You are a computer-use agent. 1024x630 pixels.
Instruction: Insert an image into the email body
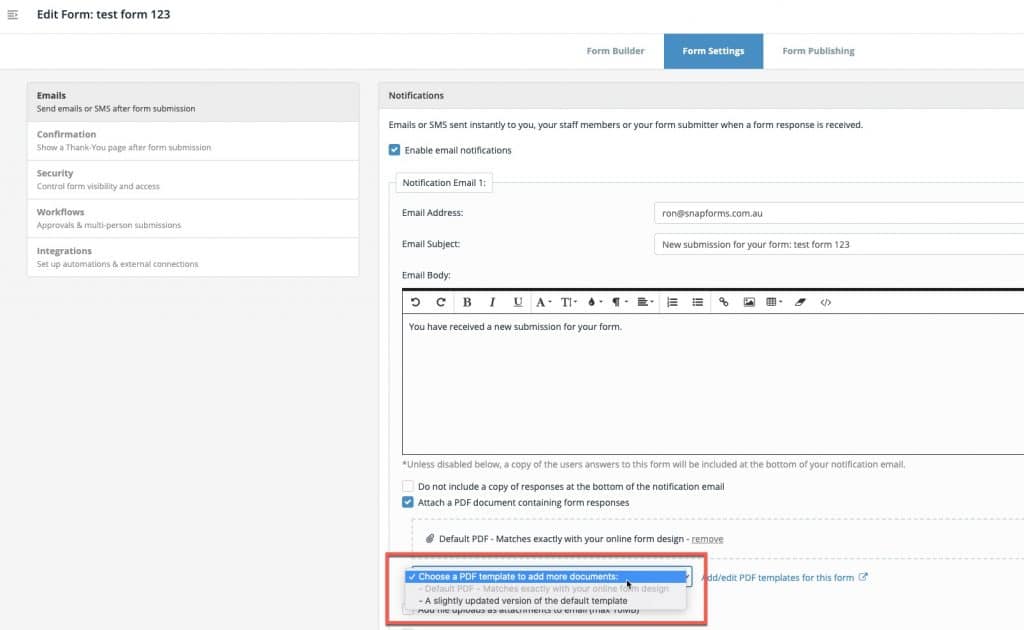750,301
